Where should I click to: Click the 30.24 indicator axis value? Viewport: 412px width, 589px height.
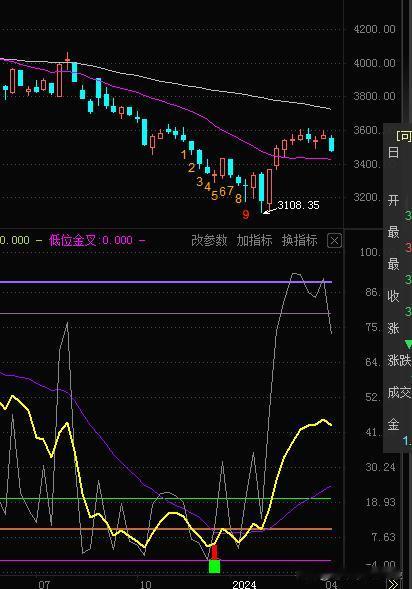380,467
